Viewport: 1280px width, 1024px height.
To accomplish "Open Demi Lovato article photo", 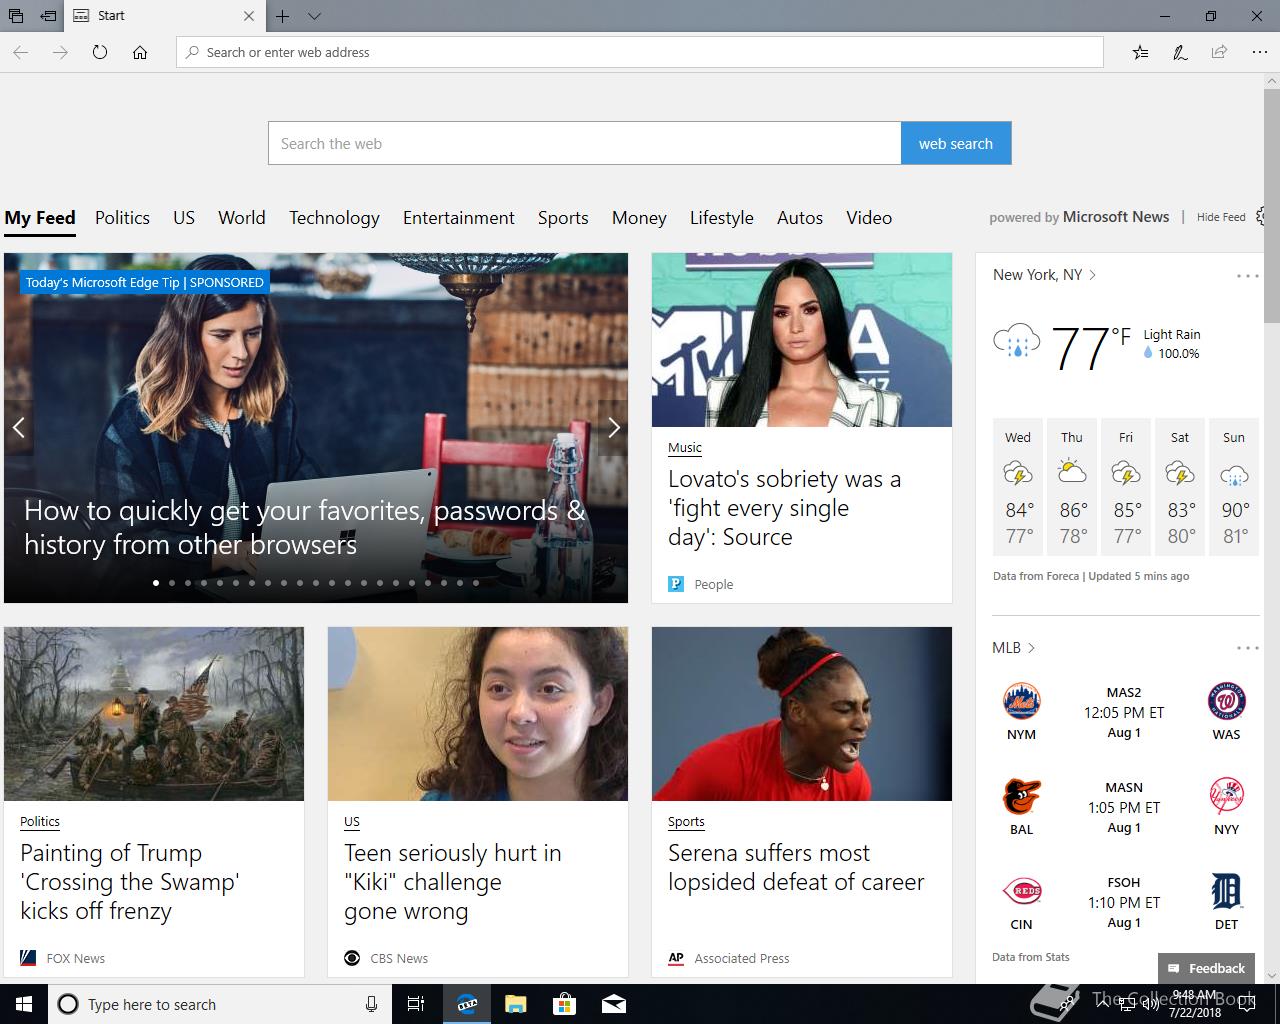I will (802, 340).
